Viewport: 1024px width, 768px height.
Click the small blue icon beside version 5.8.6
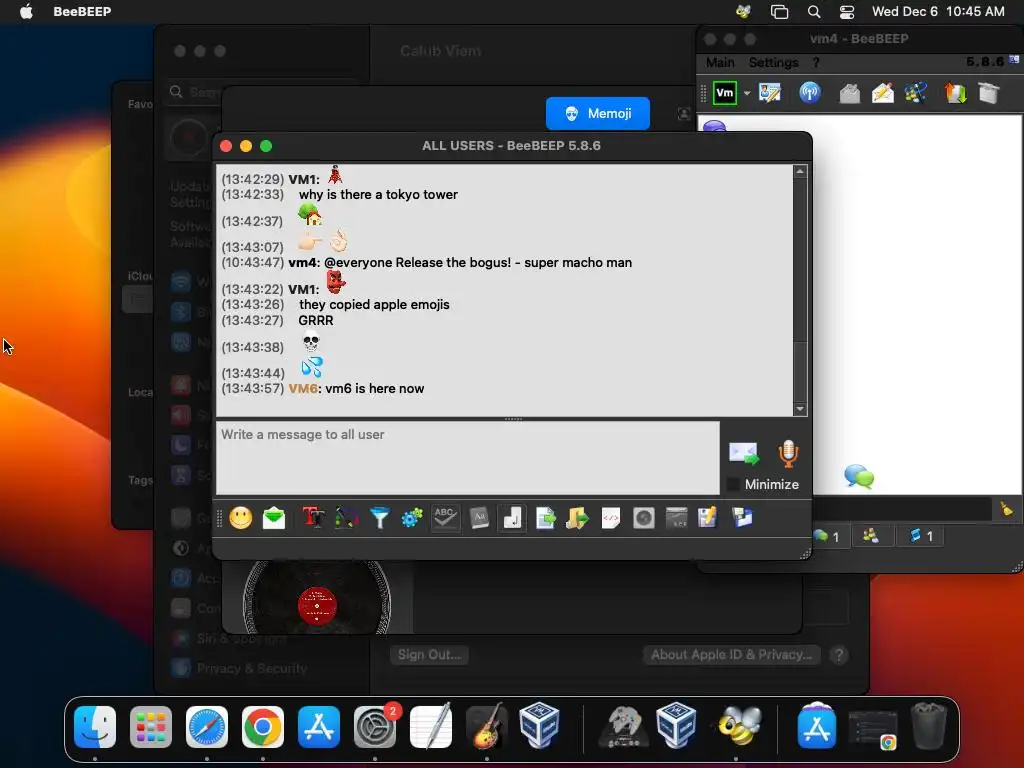click(x=1014, y=60)
